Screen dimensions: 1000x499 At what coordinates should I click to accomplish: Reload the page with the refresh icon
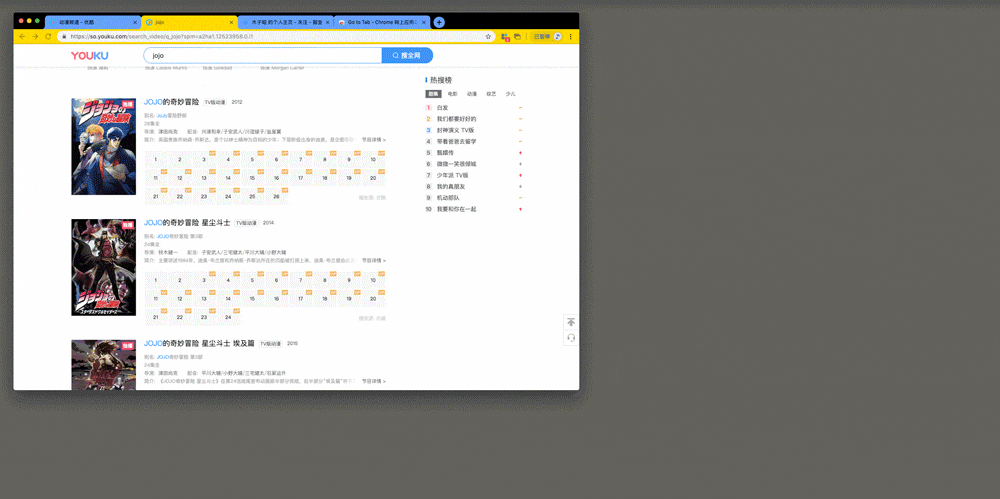(48, 36)
